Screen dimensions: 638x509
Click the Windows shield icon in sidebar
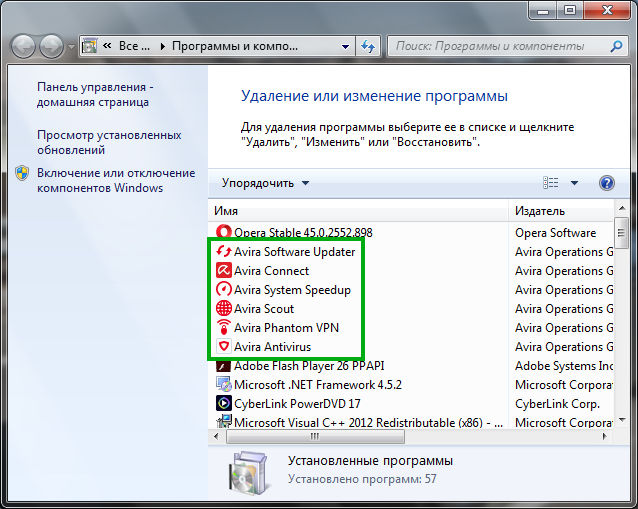pos(22,173)
